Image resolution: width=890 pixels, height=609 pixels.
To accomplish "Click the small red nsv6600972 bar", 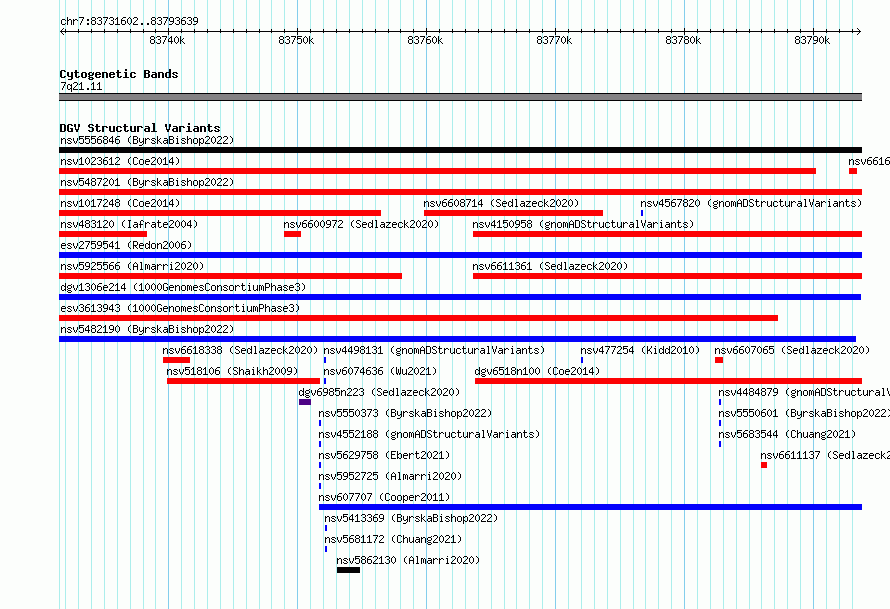I will pos(292,234).
